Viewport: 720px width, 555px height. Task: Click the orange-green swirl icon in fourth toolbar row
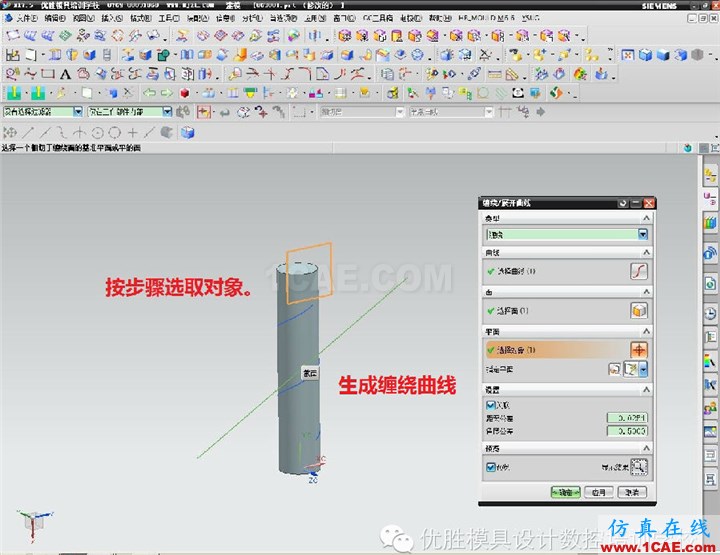(556, 93)
